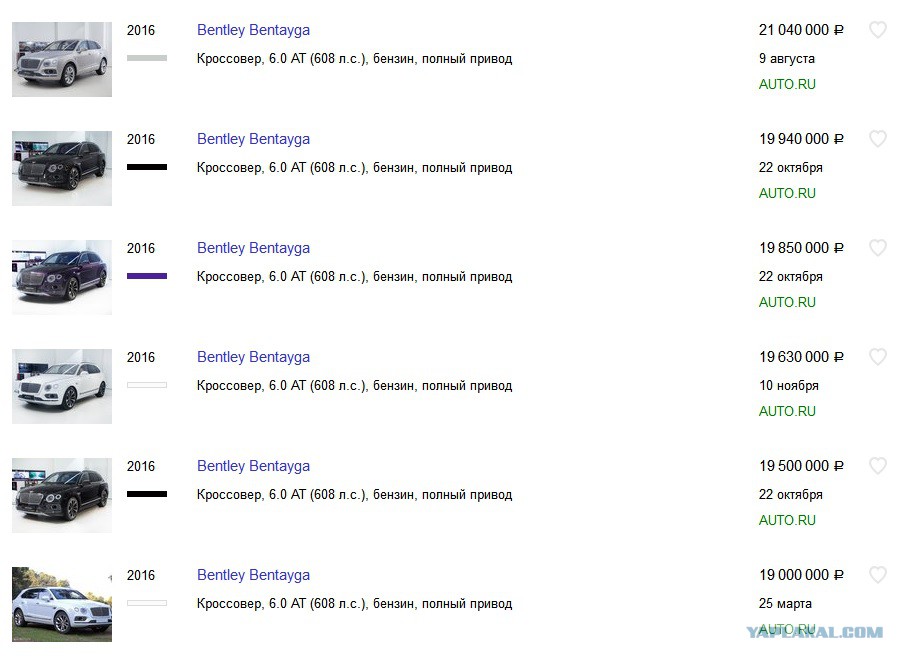View purple Bentayga thumbnail priced 19 850 000 ₽
This screenshot has width=909, height=662.
click(x=62, y=277)
